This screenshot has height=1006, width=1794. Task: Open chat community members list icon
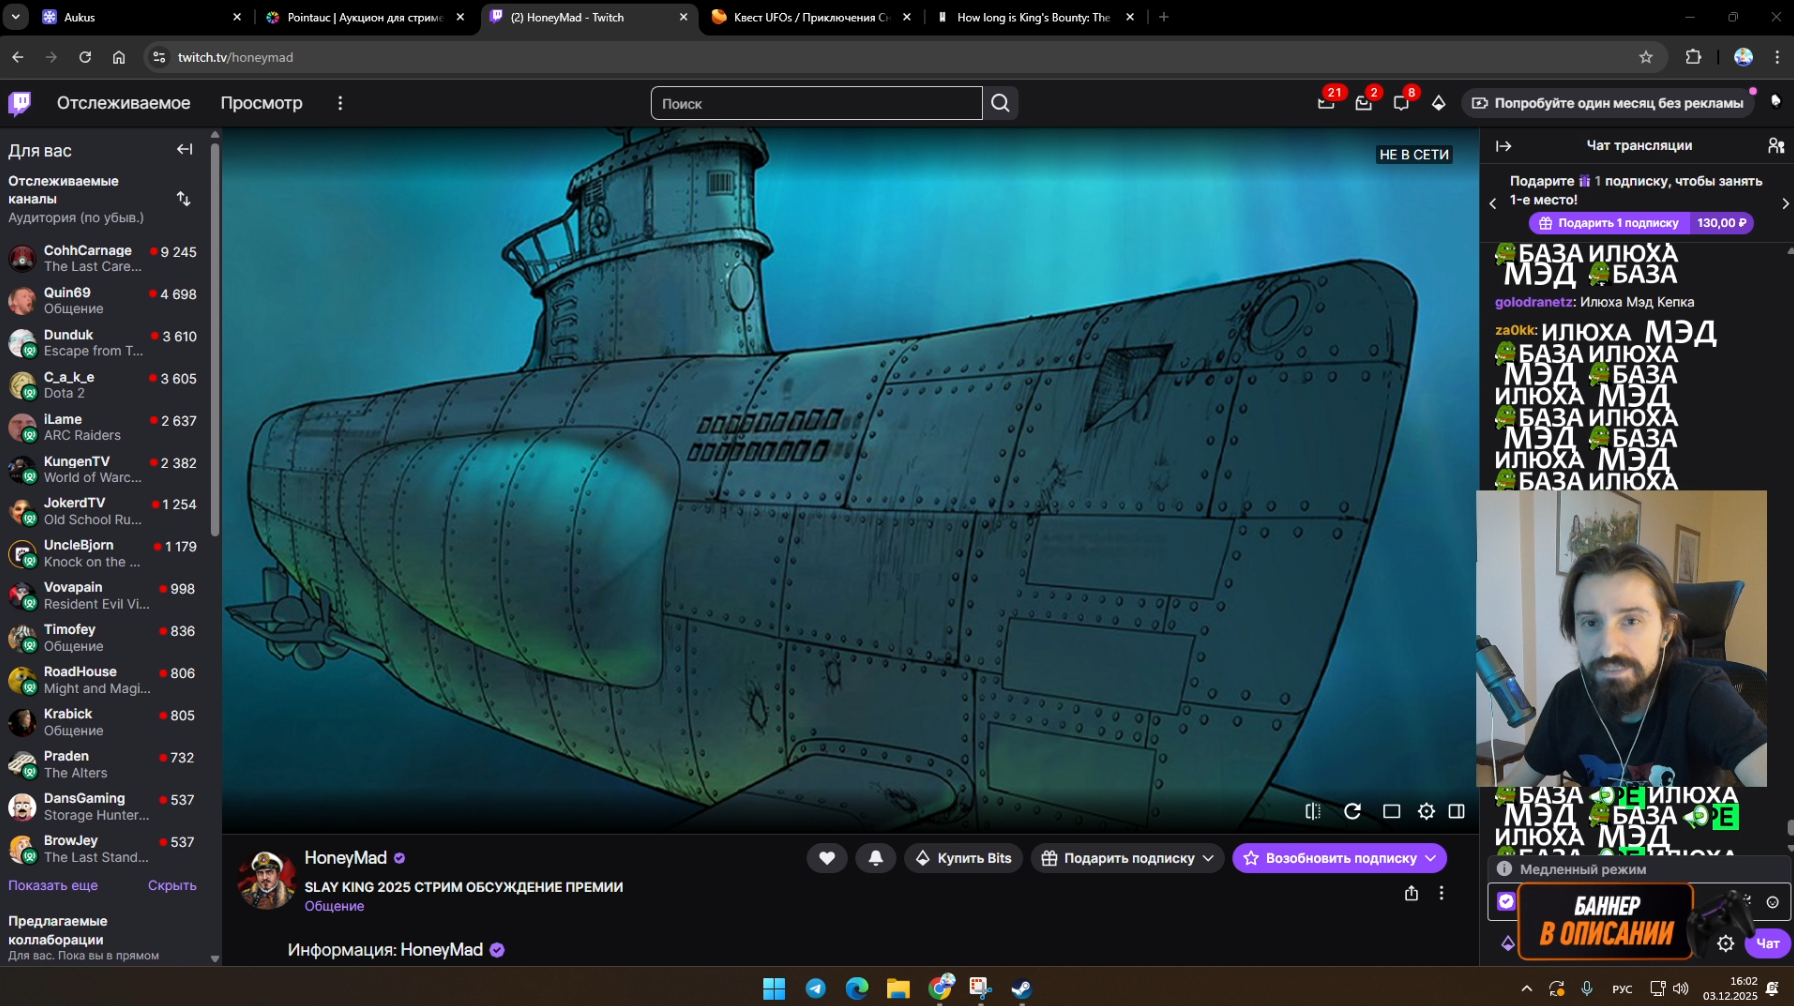[1775, 146]
